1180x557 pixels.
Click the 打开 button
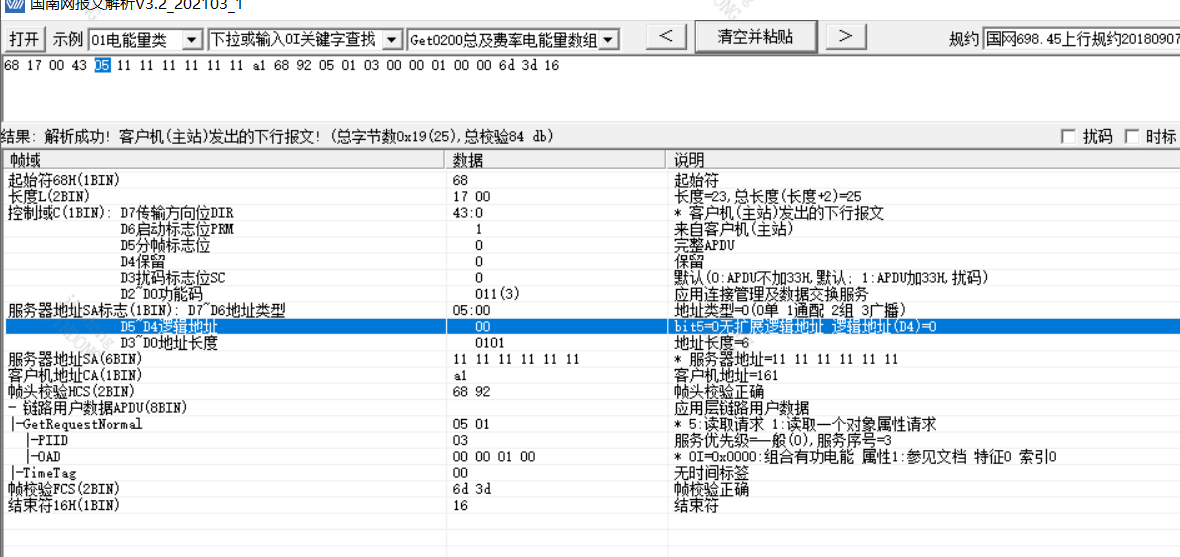(24, 39)
